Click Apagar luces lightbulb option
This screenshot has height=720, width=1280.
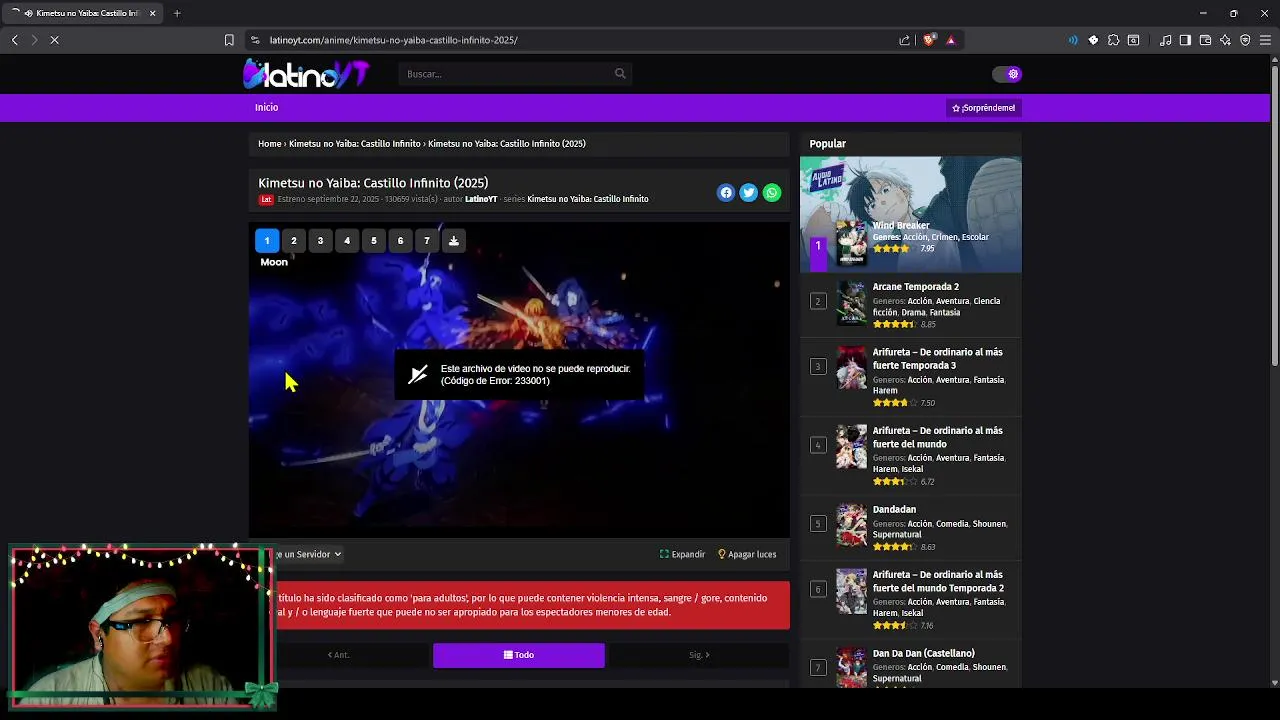pyautogui.click(x=747, y=554)
